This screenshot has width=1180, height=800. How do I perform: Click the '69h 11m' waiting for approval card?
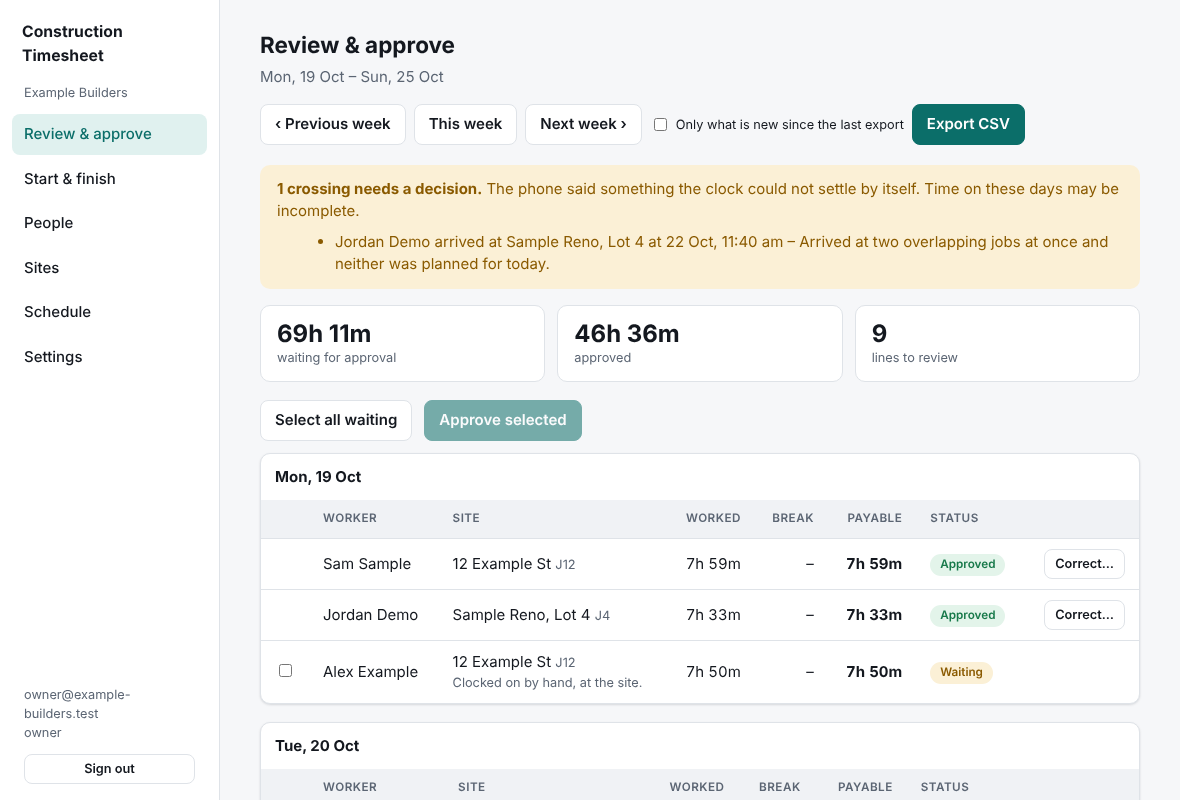403,343
